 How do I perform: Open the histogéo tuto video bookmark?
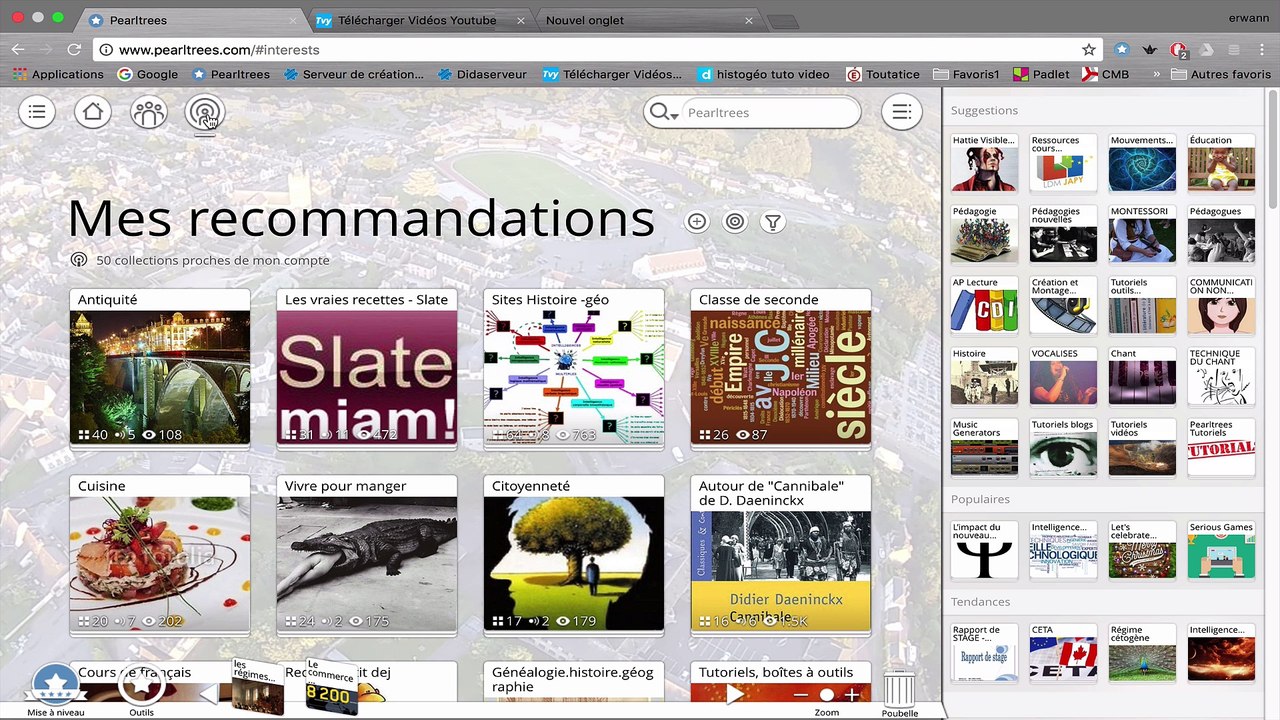pos(764,74)
